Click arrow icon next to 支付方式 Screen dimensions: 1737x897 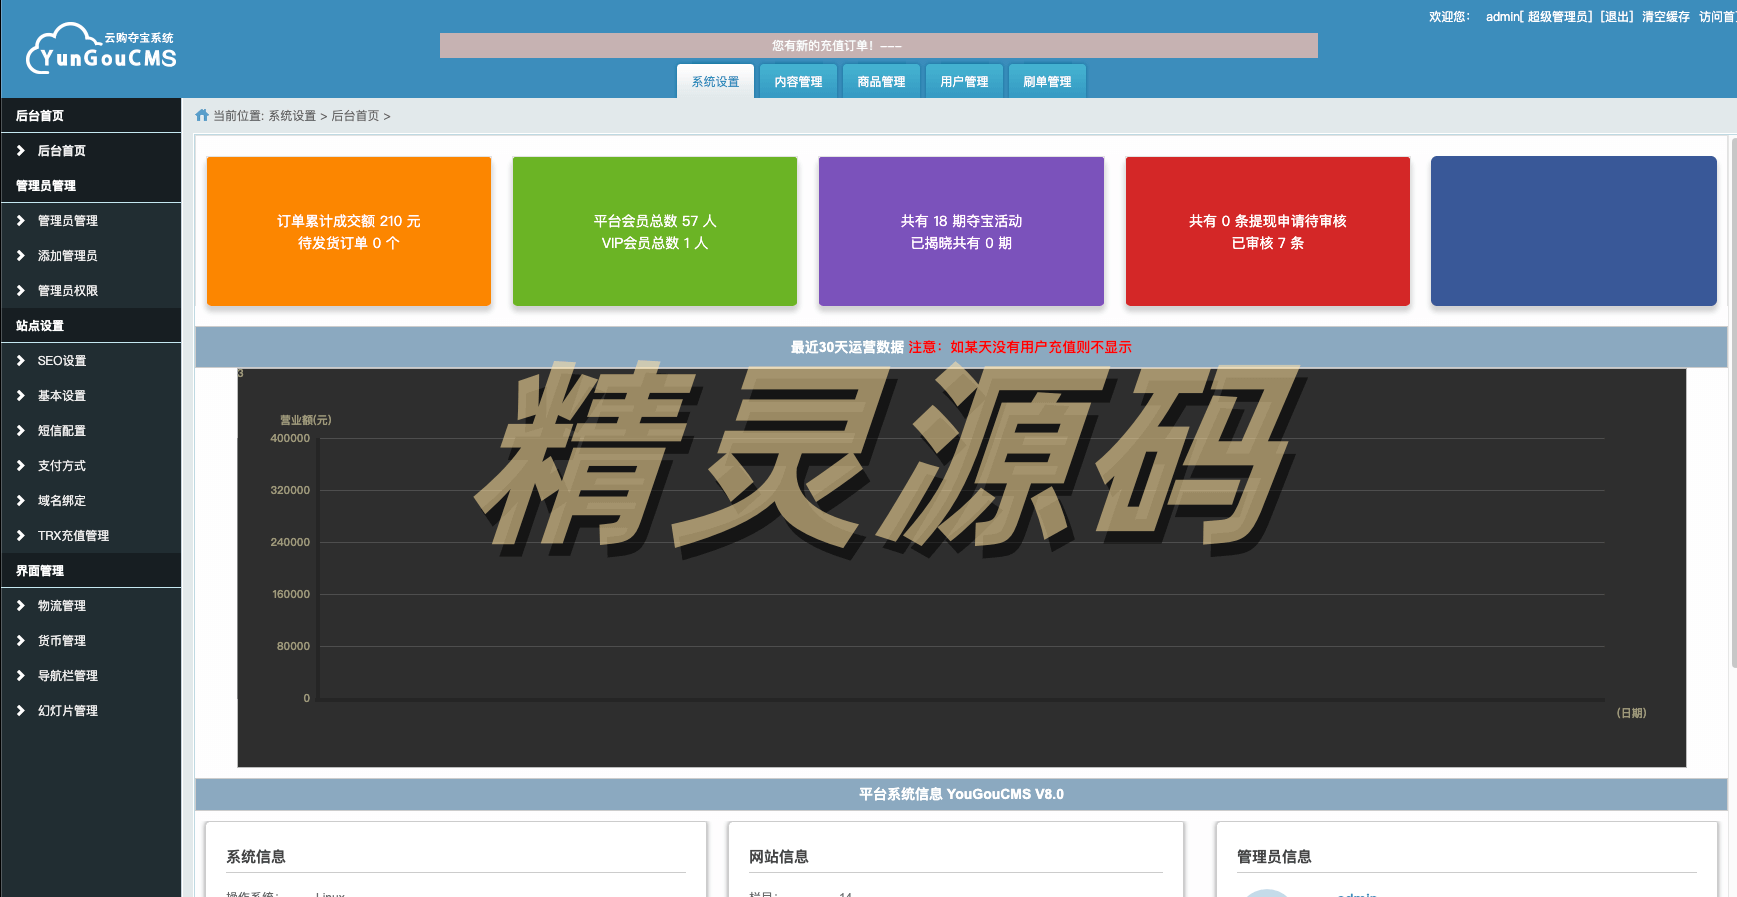click(x=21, y=466)
